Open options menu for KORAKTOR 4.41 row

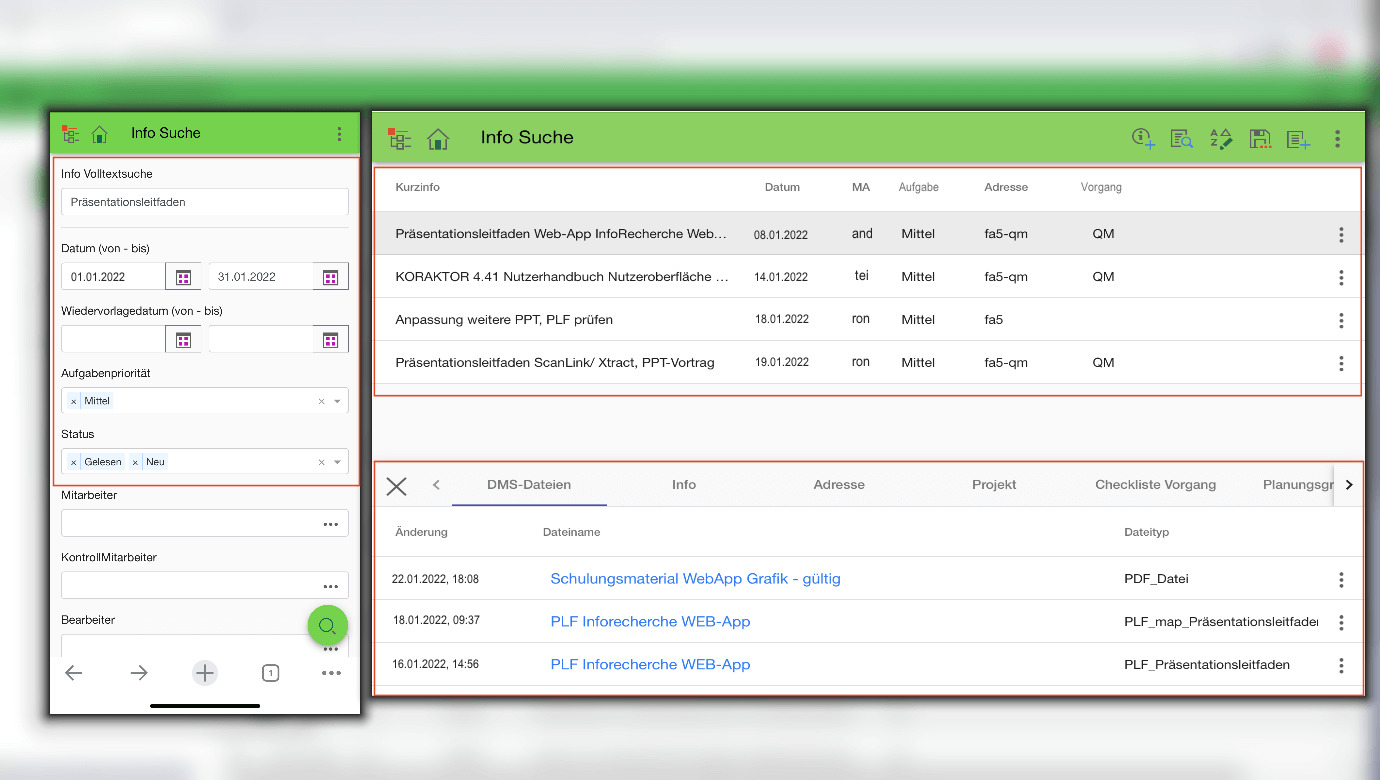coord(1341,278)
